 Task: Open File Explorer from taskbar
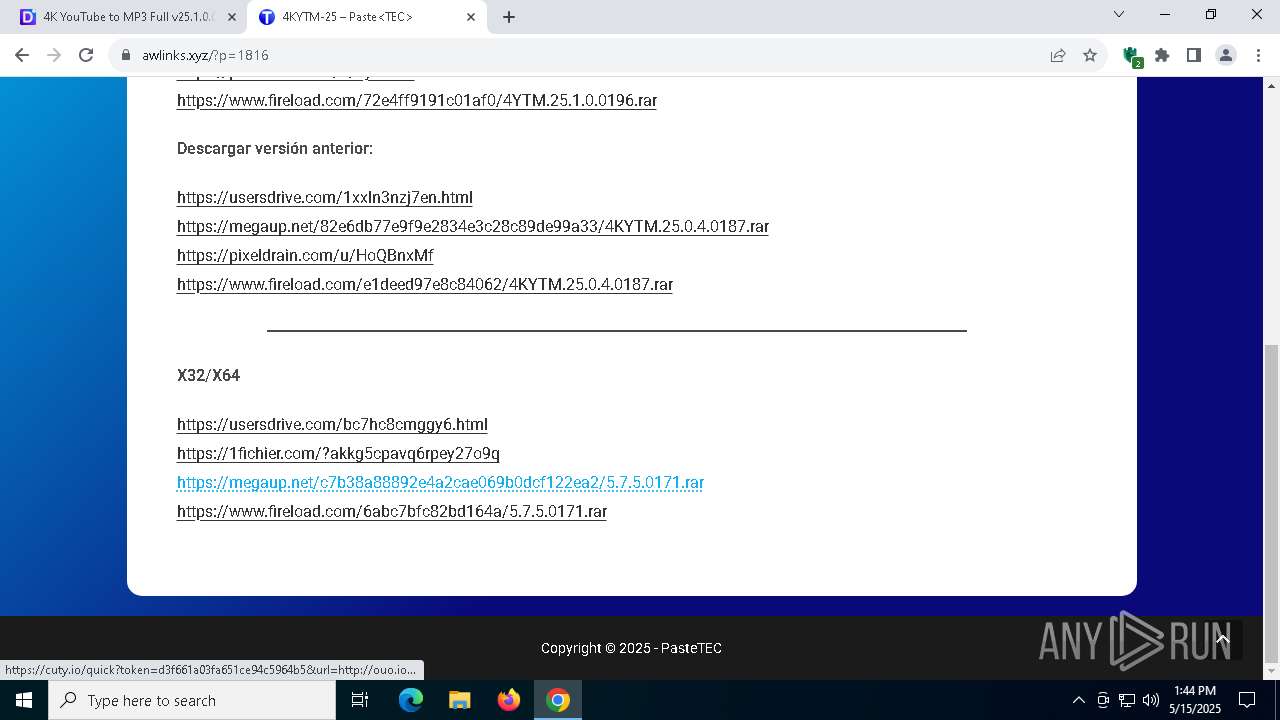point(460,700)
